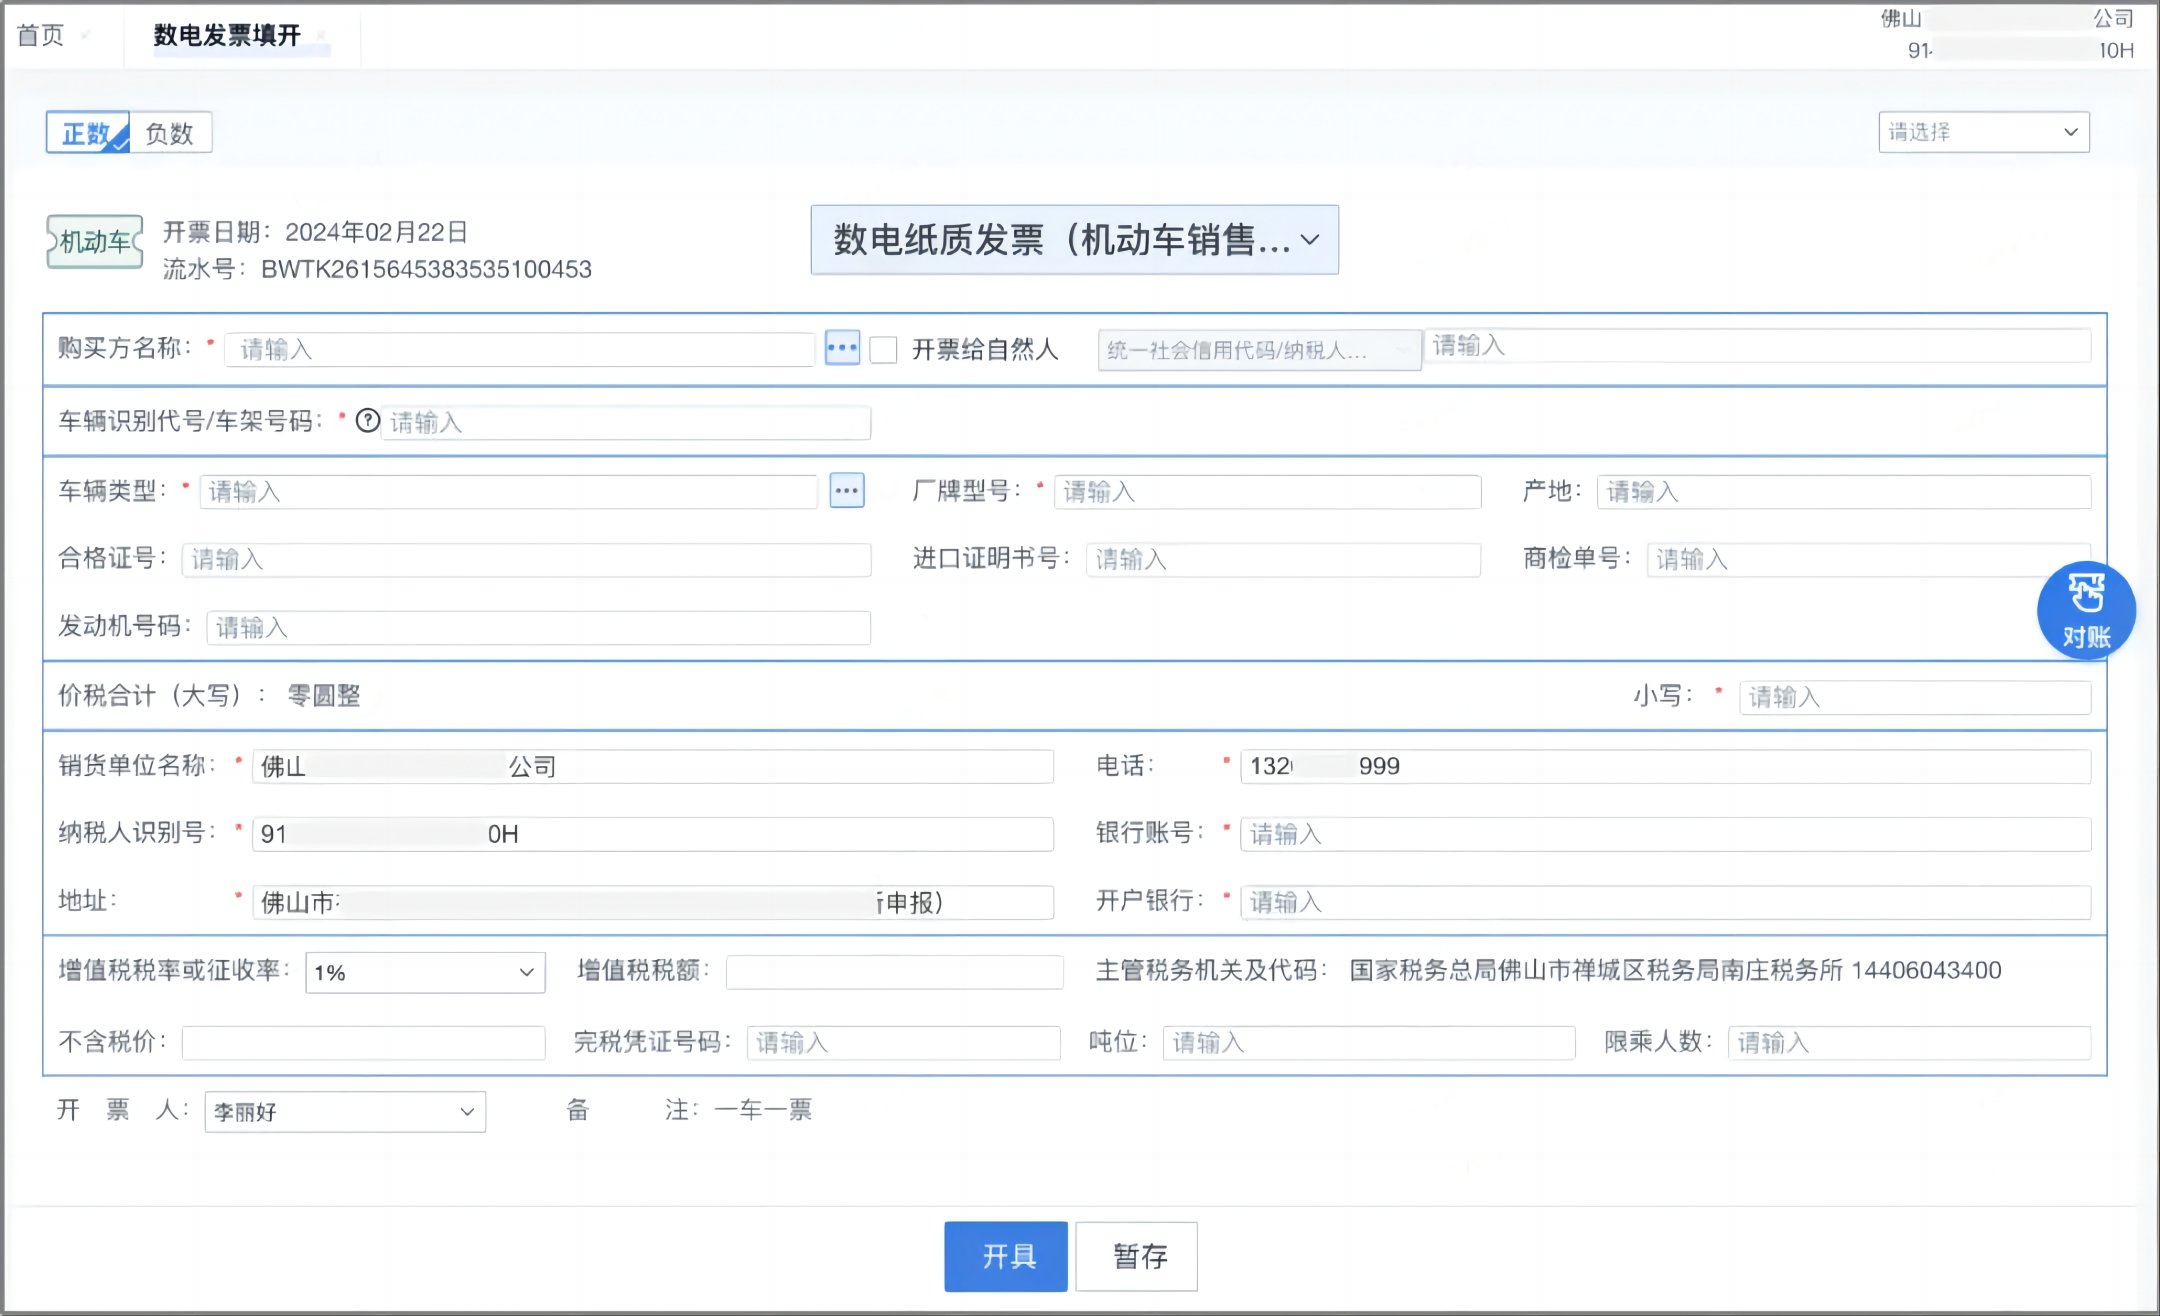2160x1316 pixels.
Task: Go to the 首页 tab
Action: click(x=41, y=35)
